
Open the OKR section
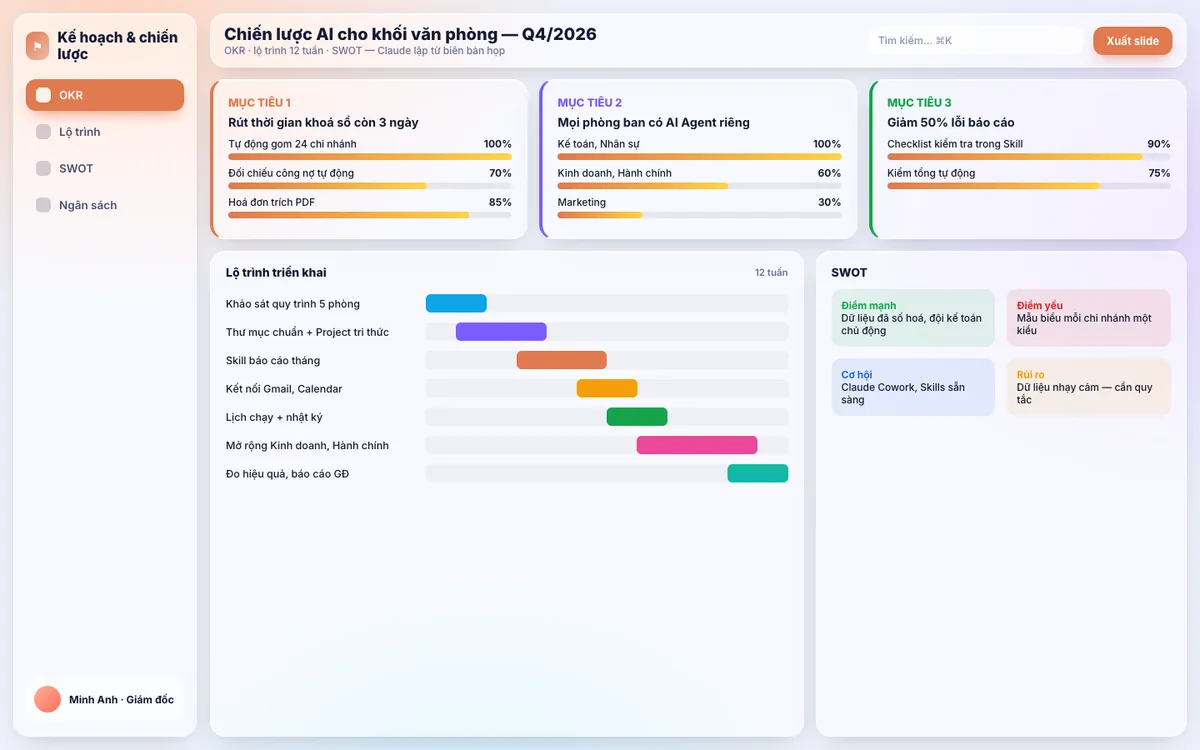(x=105, y=95)
